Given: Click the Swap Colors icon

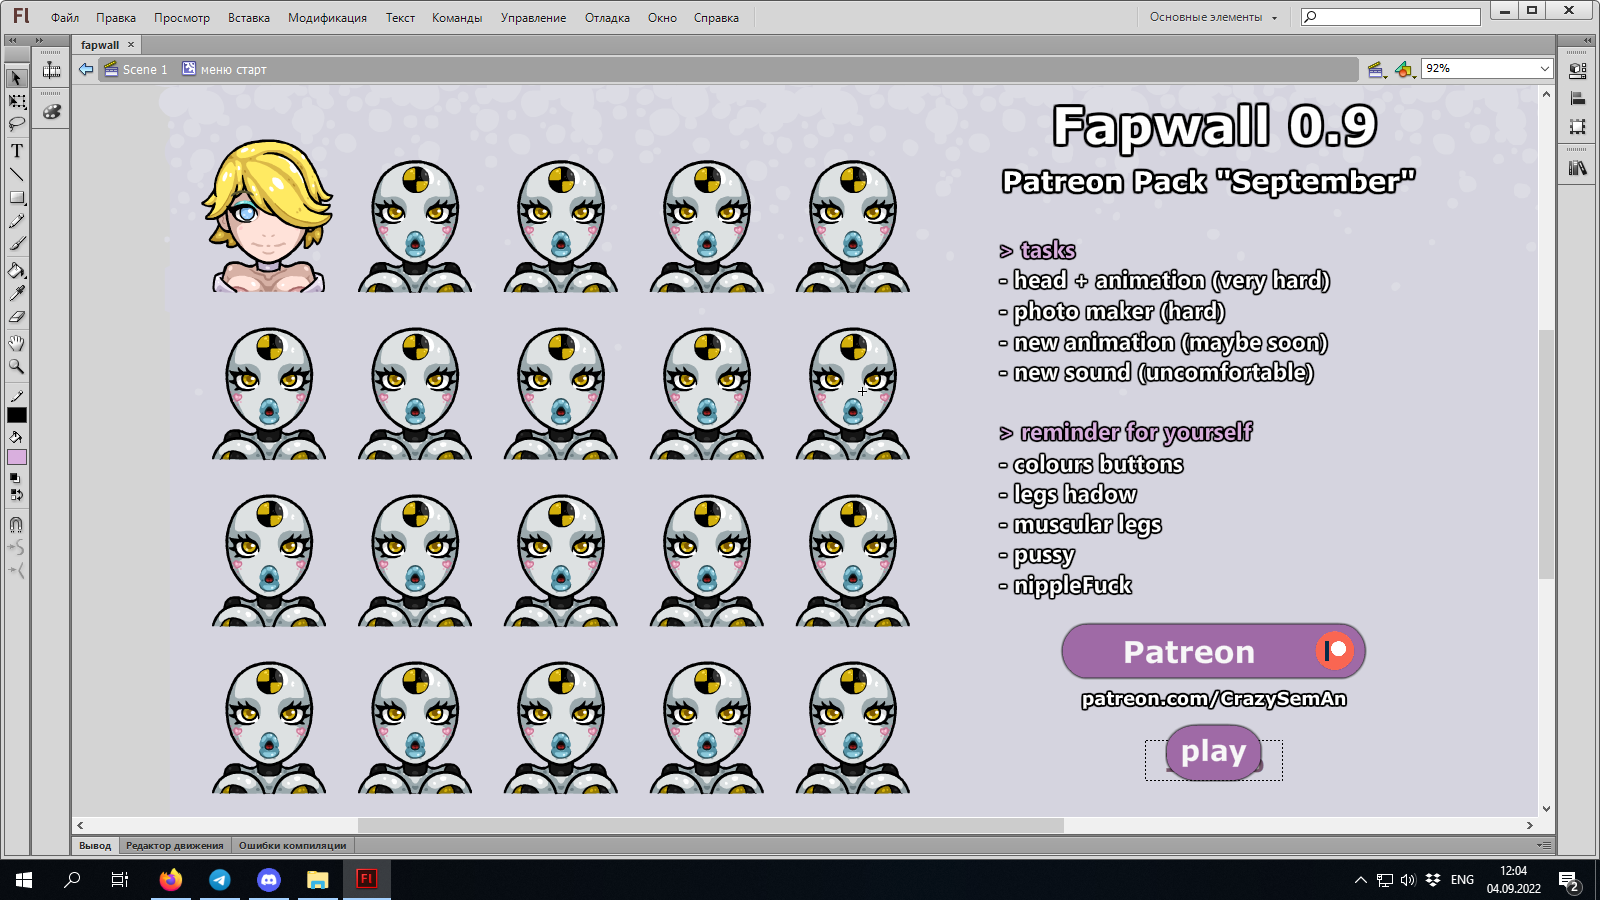Looking at the screenshot, I should [17, 494].
